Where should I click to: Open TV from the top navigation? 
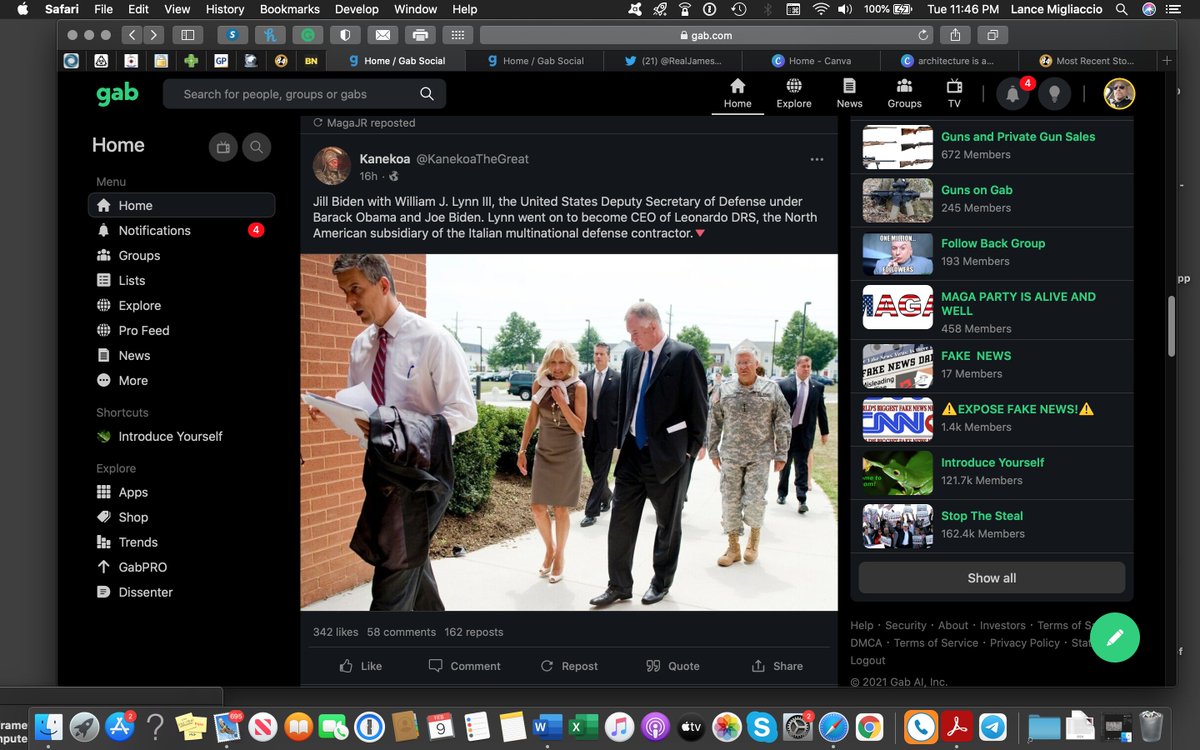pos(954,93)
